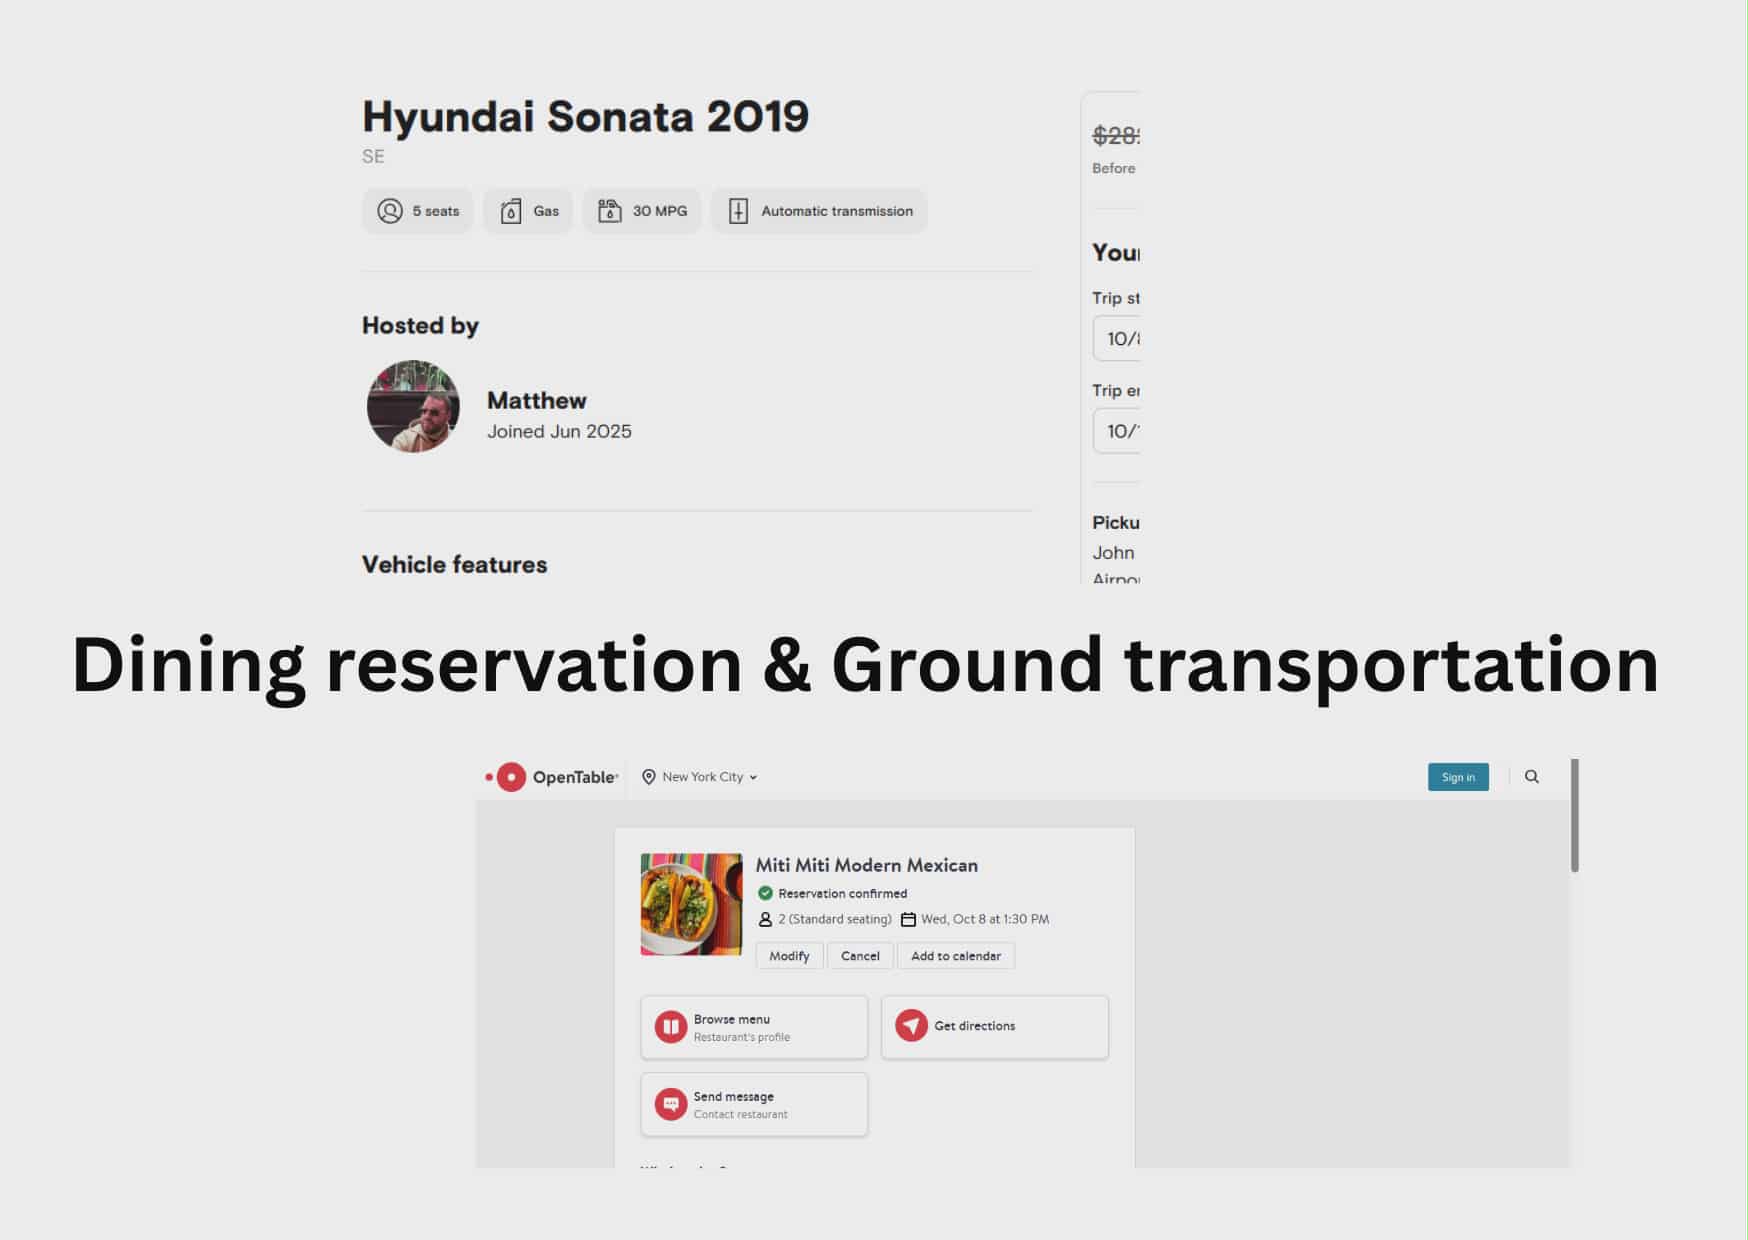The width and height of the screenshot is (1748, 1240).
Task: Open host Matthew's profile photo
Action: [x=413, y=406]
